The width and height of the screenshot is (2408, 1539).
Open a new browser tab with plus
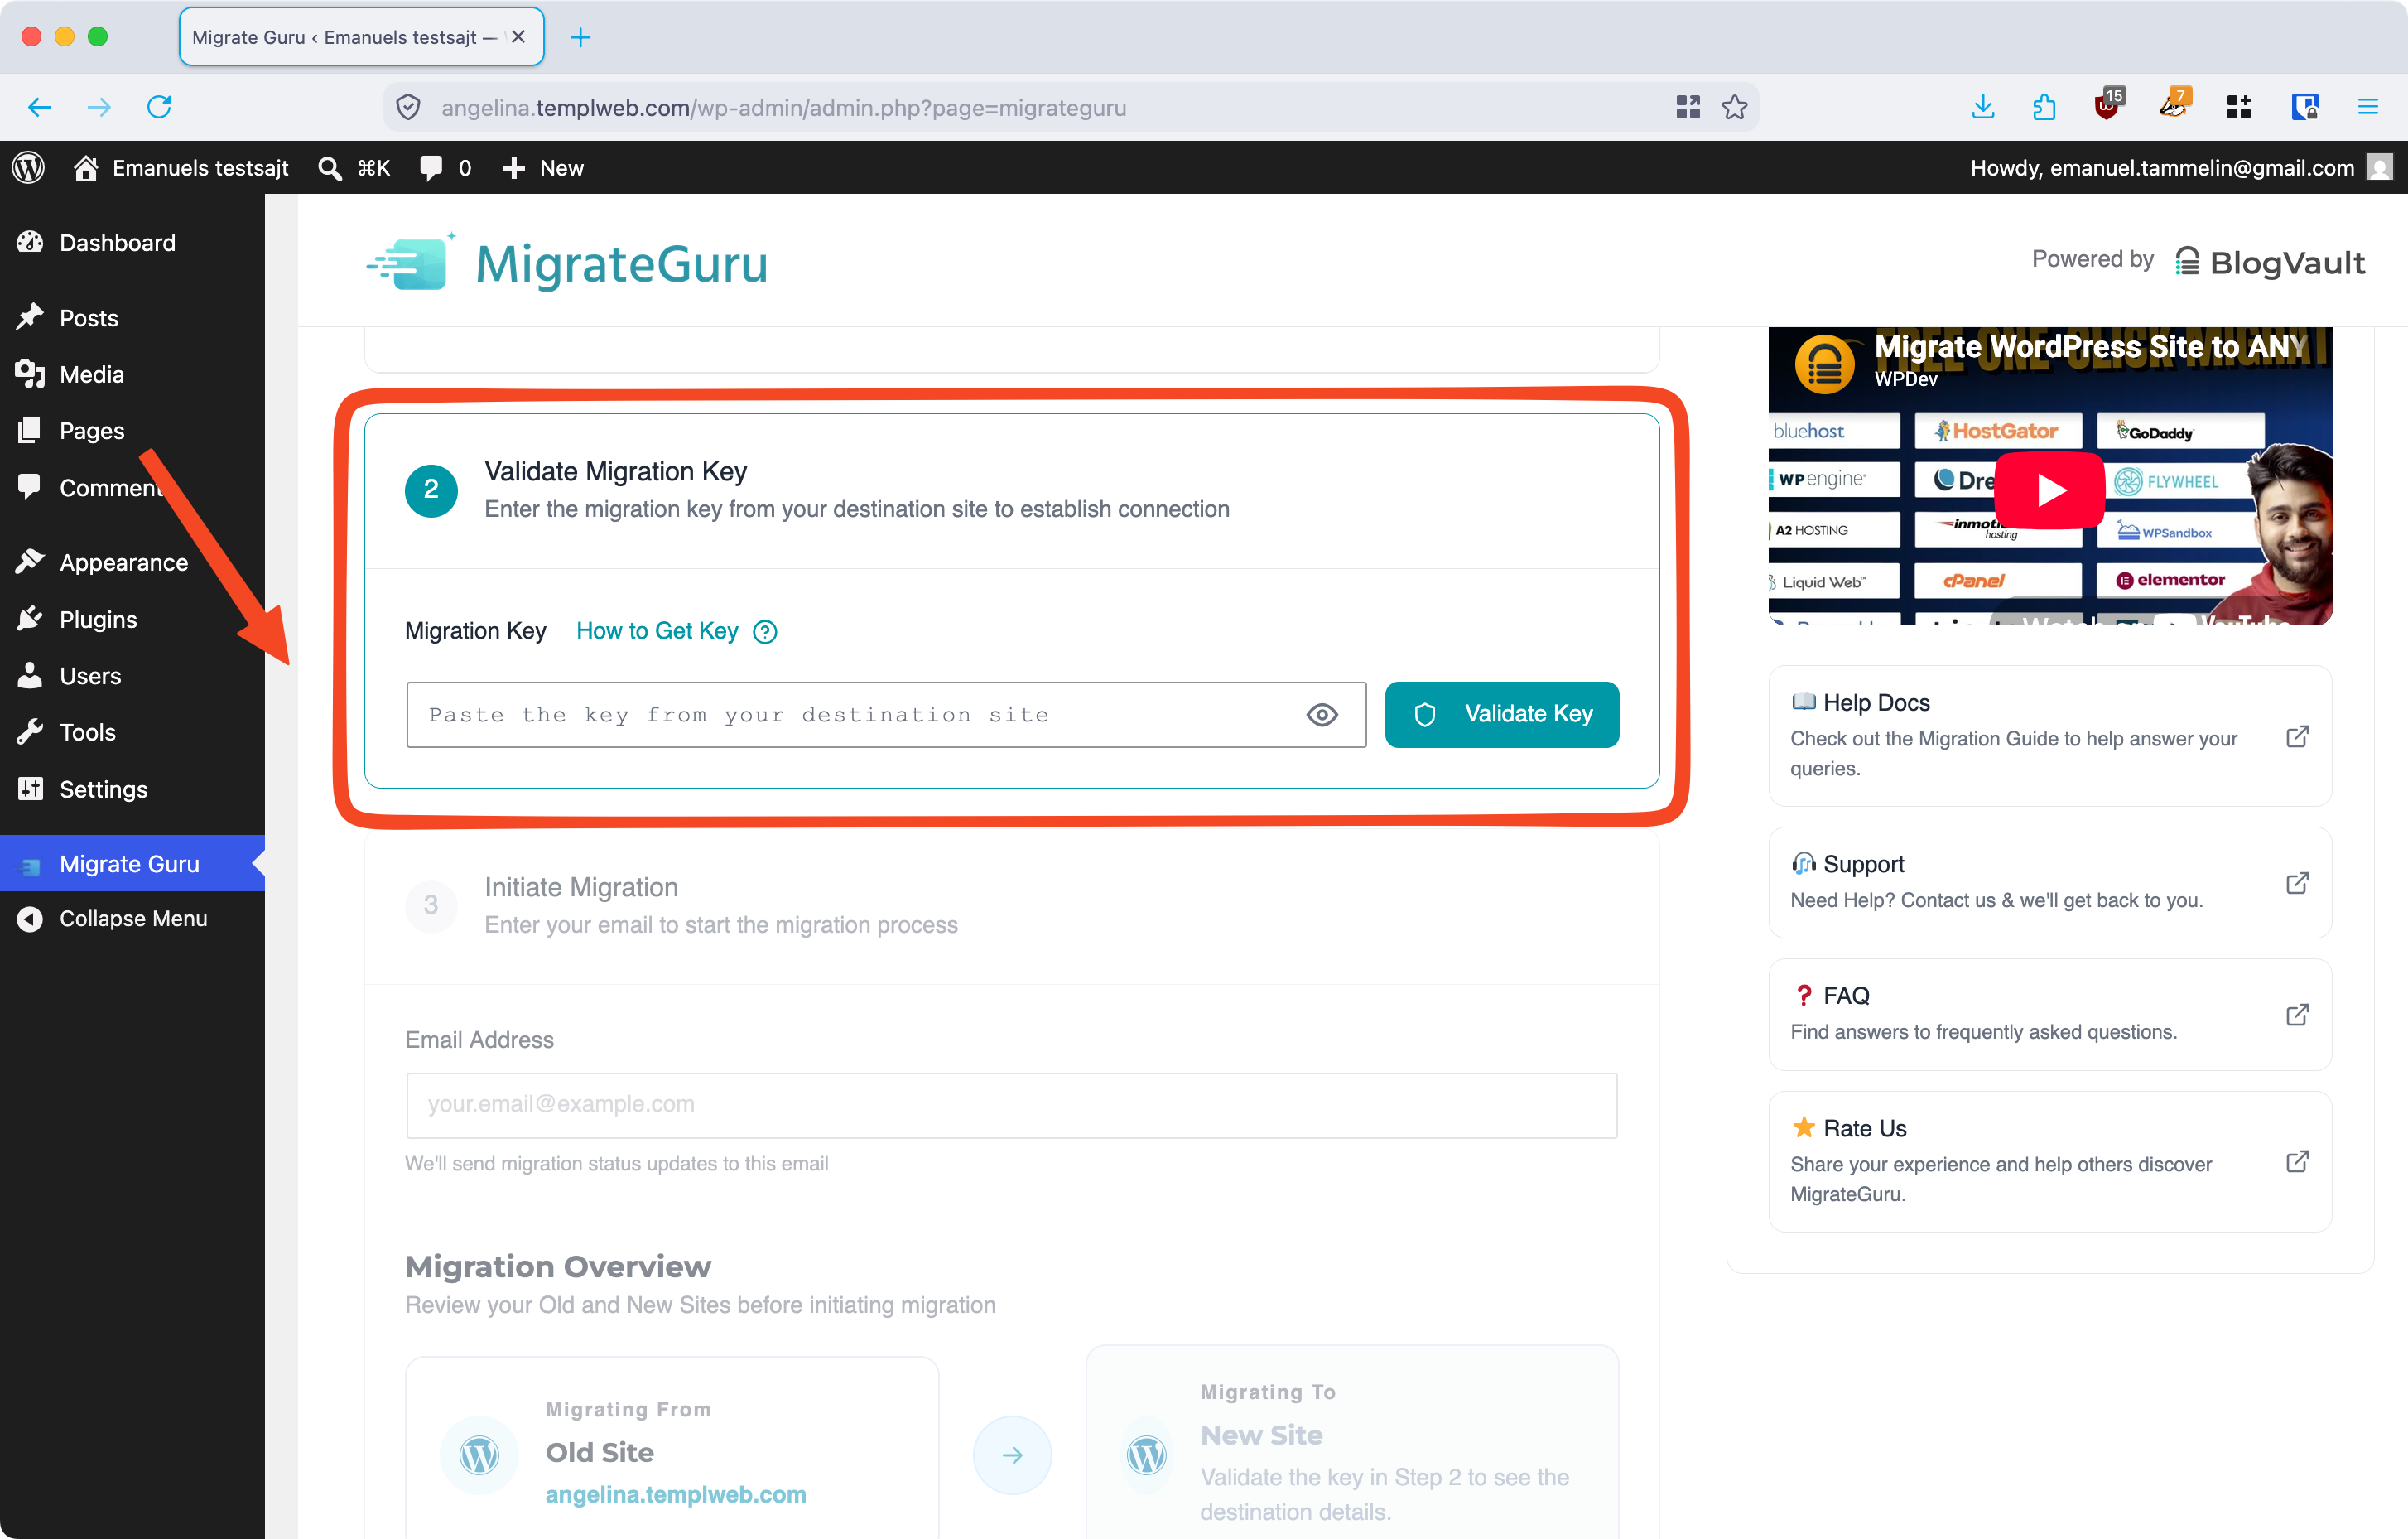580,38
